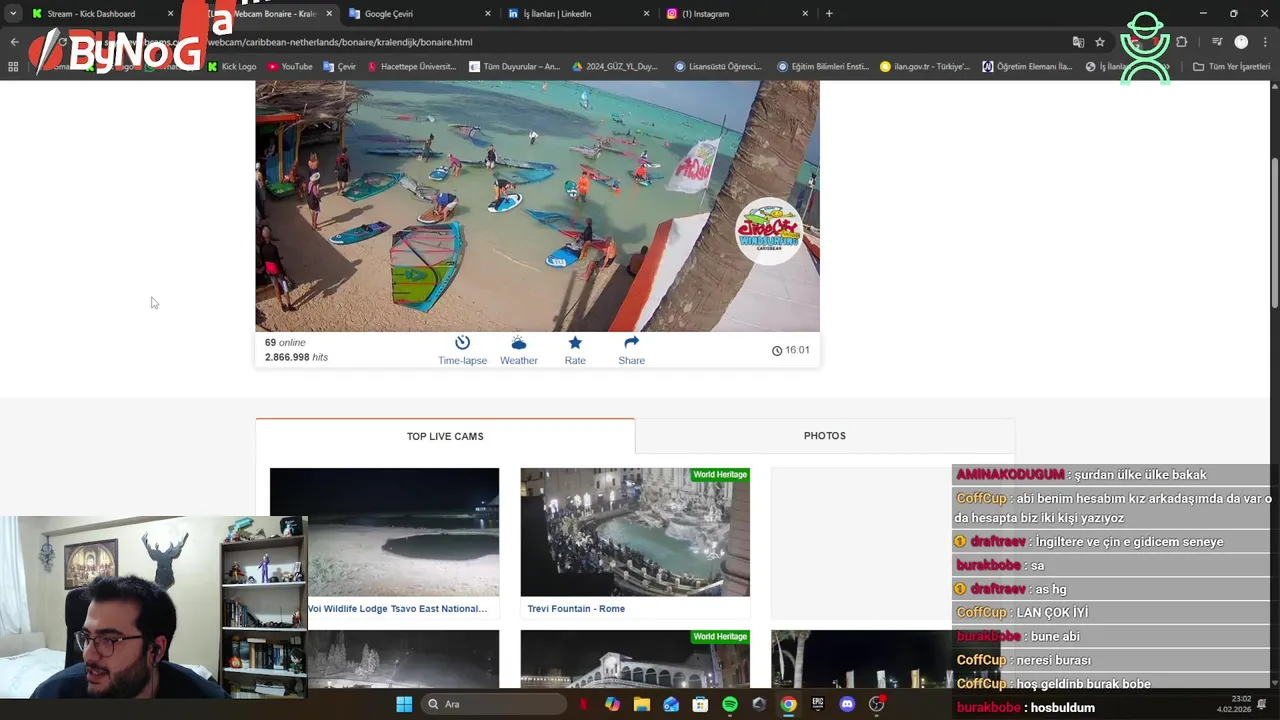Open File Explorer from the taskbar
Screen dimensions: 1280x720
pyautogui.click(x=642, y=704)
